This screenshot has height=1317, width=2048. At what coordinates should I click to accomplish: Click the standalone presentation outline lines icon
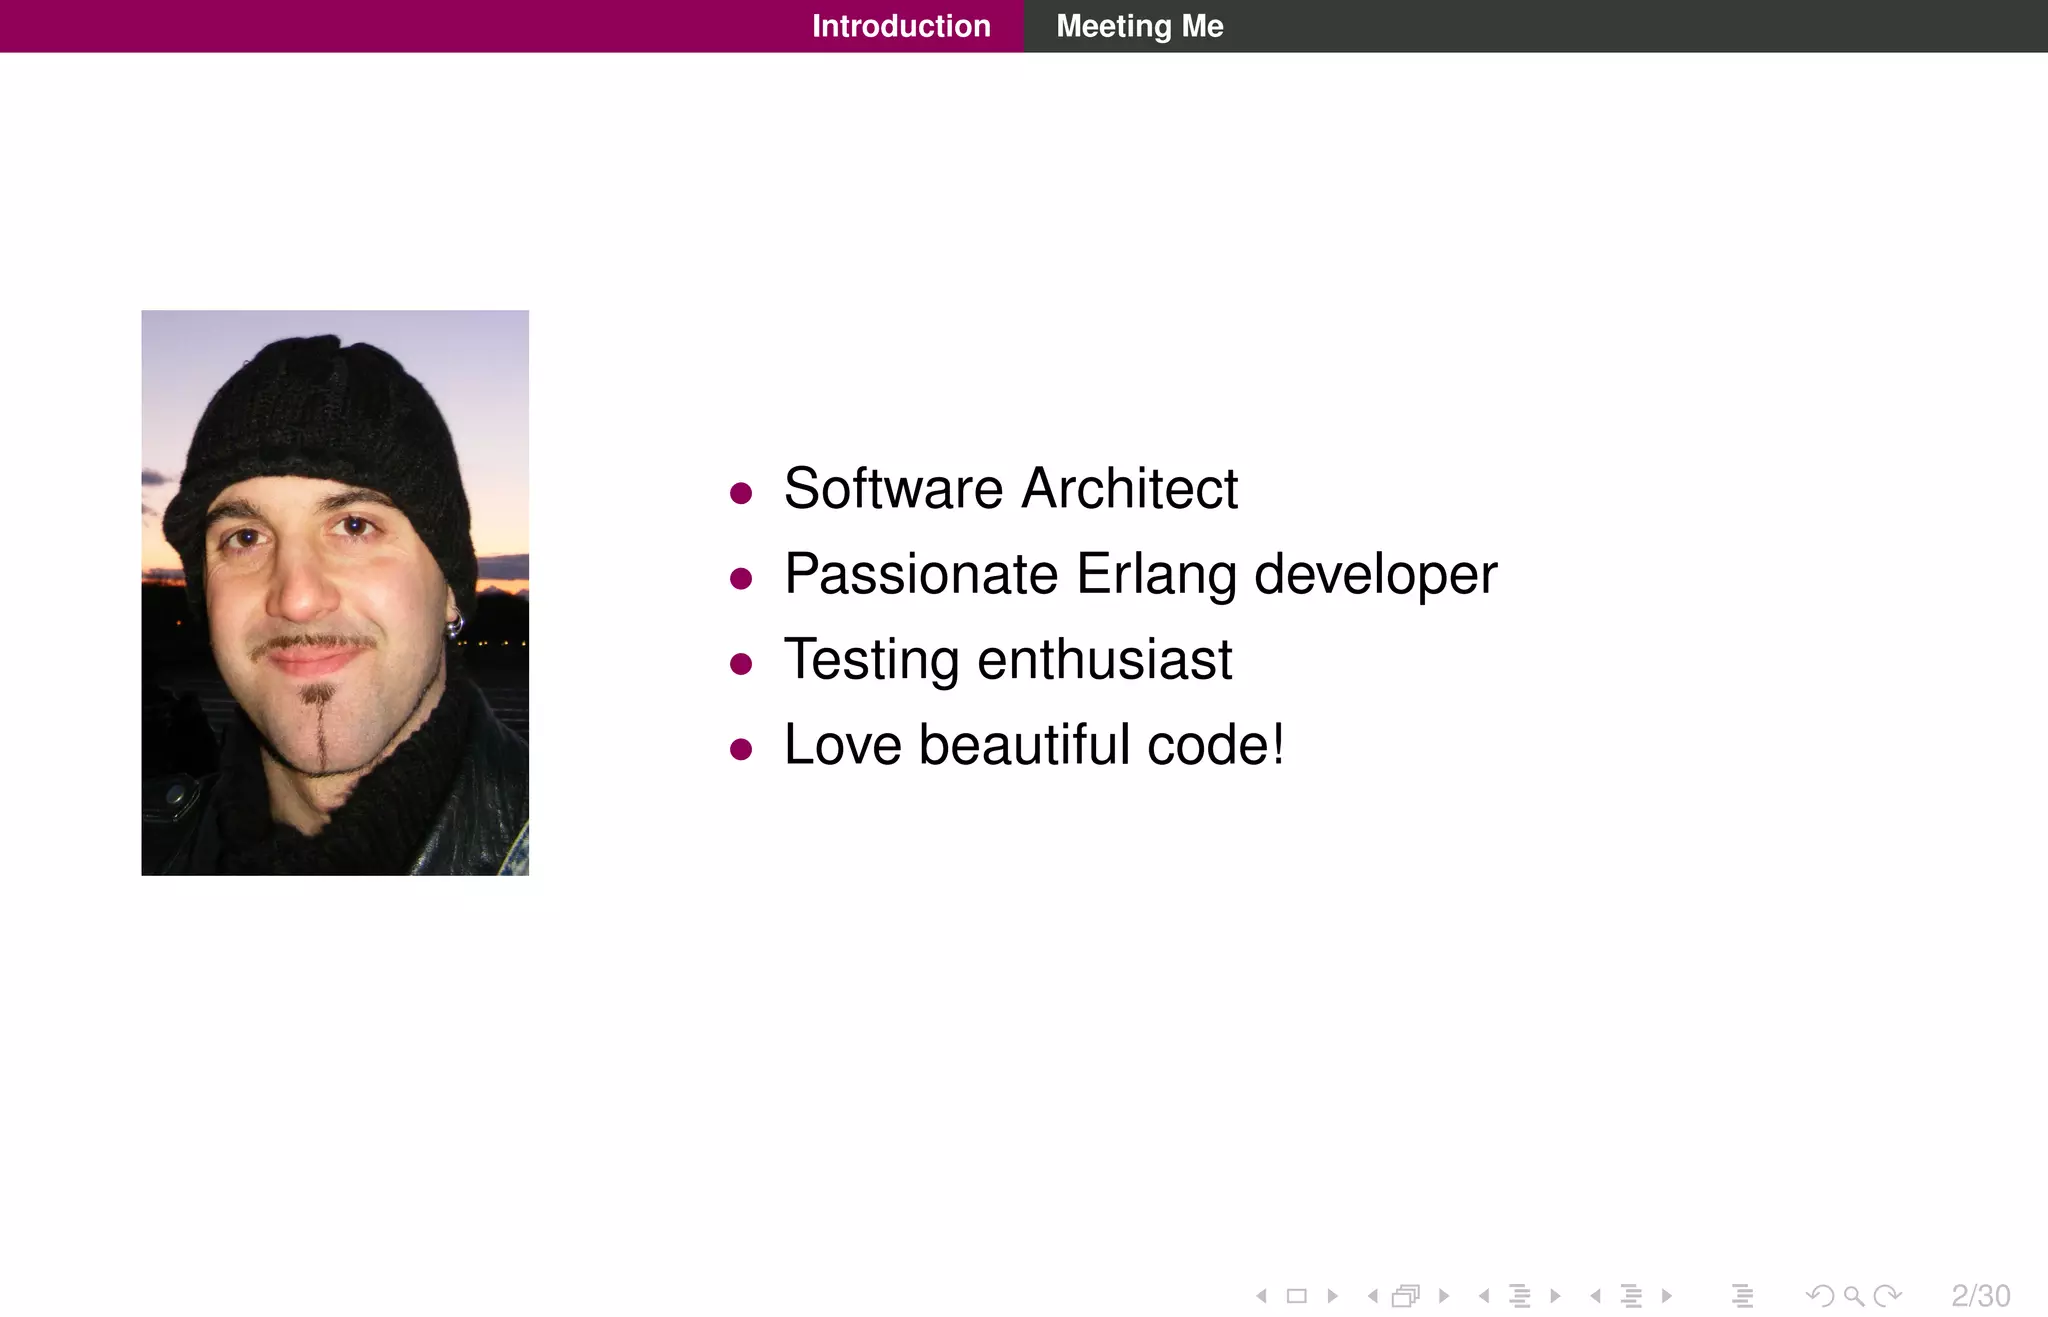[1743, 1296]
